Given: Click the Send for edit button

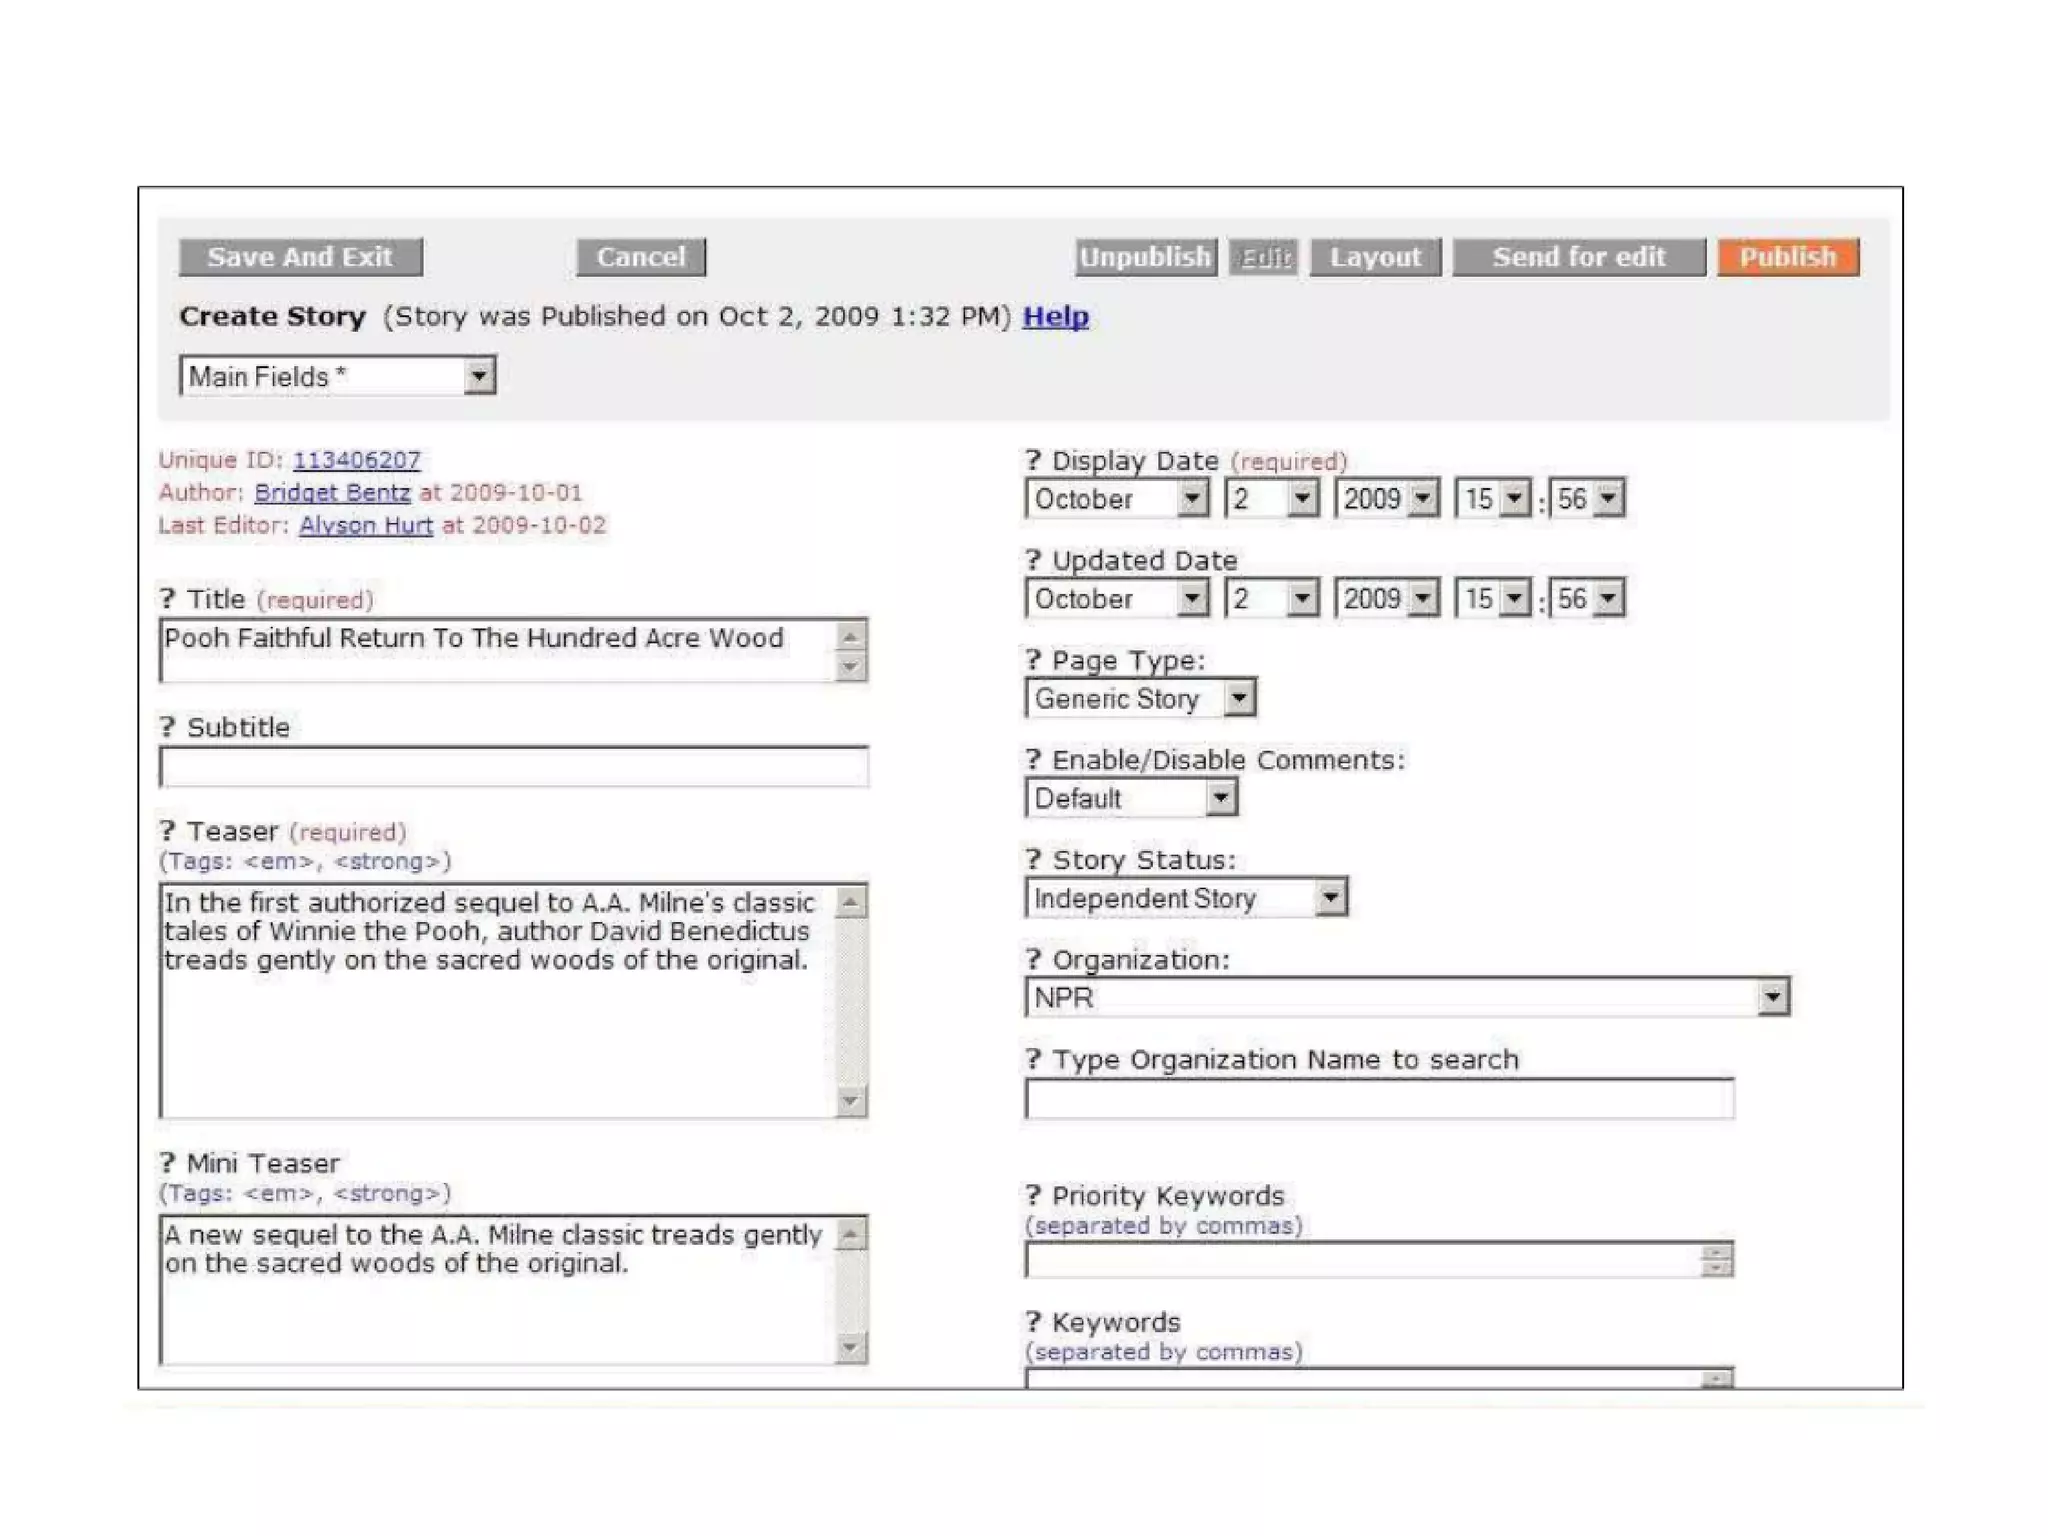Looking at the screenshot, I should pos(1579,257).
